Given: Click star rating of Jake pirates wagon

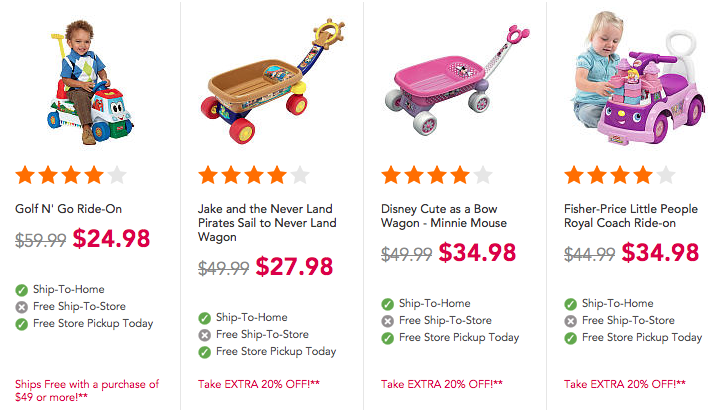Looking at the screenshot, I should point(254,176).
